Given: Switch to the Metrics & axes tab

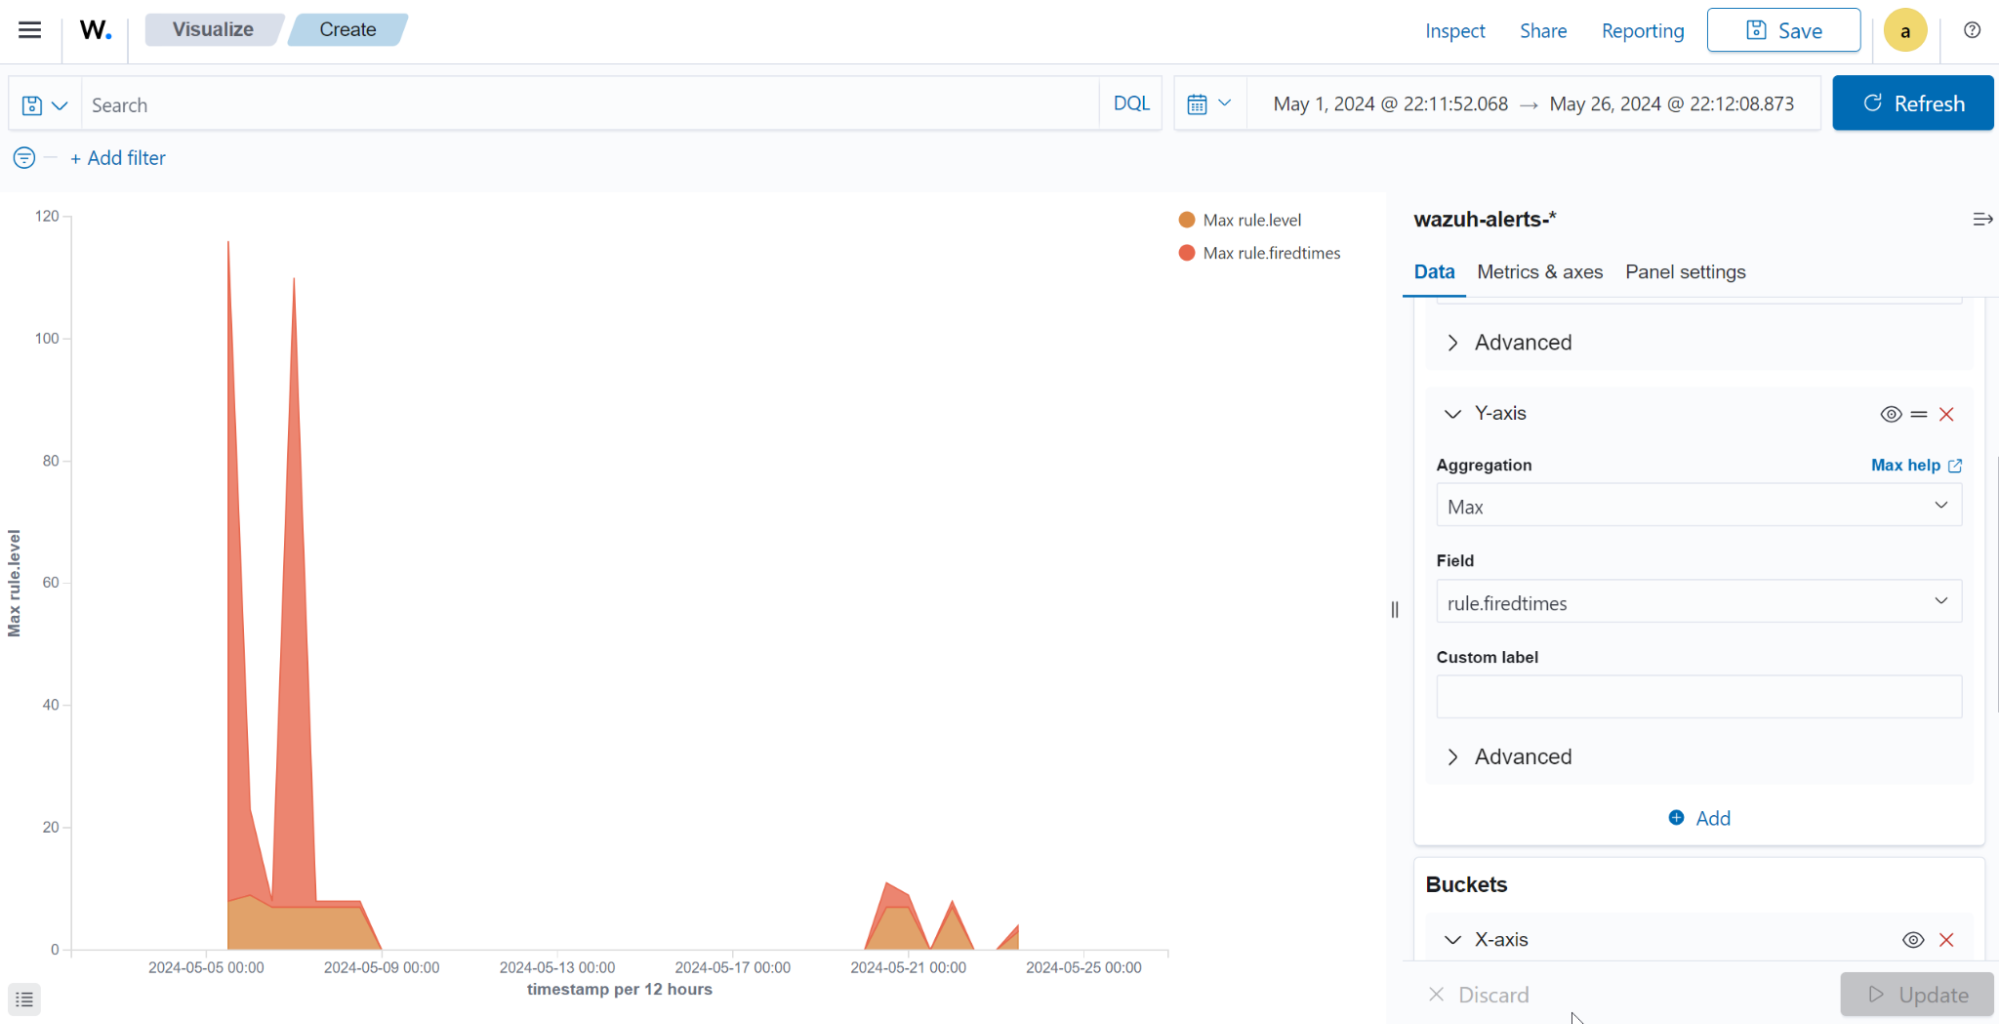Looking at the screenshot, I should (x=1539, y=271).
